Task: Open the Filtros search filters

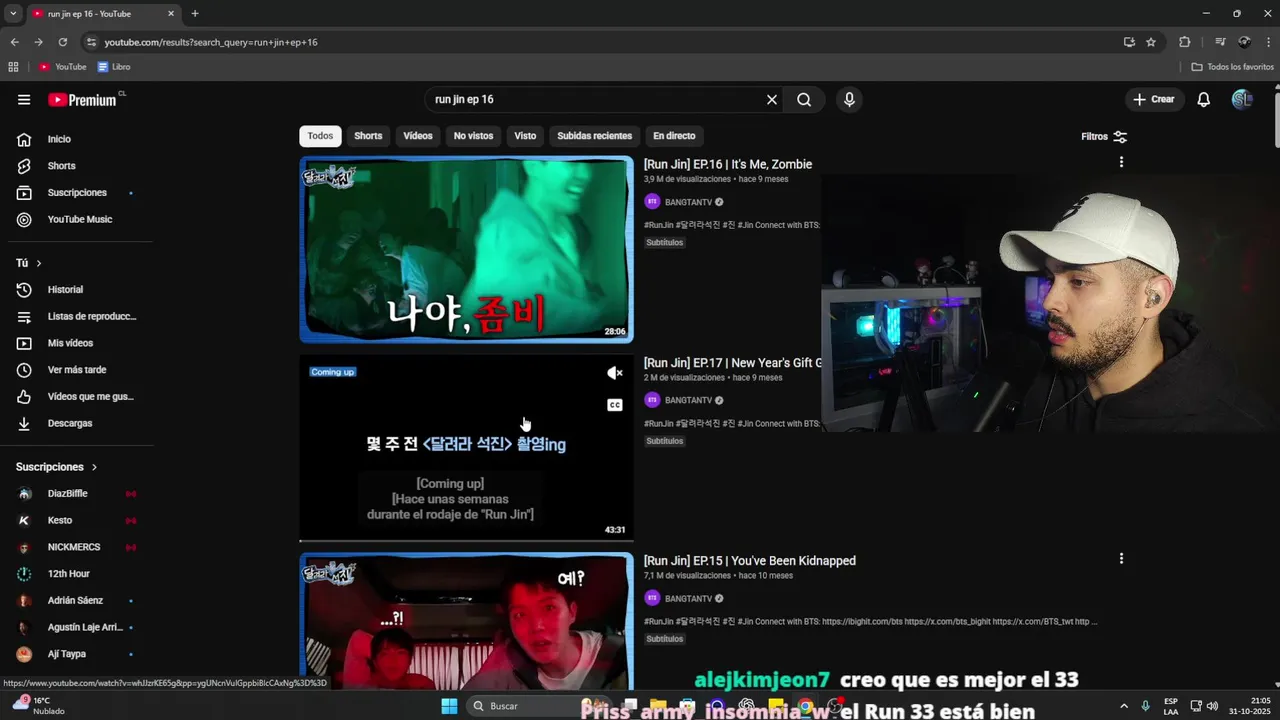Action: 1104,136
